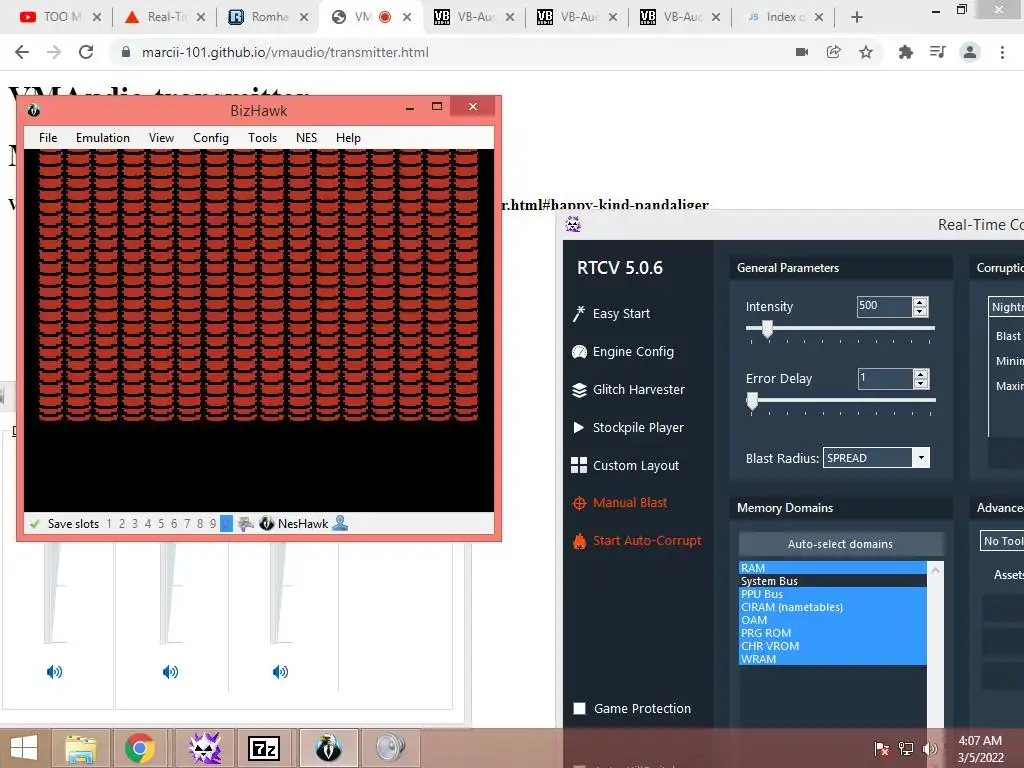Click Start Auto-Corrupt flame button
The height and width of the screenshot is (768, 1024).
tap(637, 541)
